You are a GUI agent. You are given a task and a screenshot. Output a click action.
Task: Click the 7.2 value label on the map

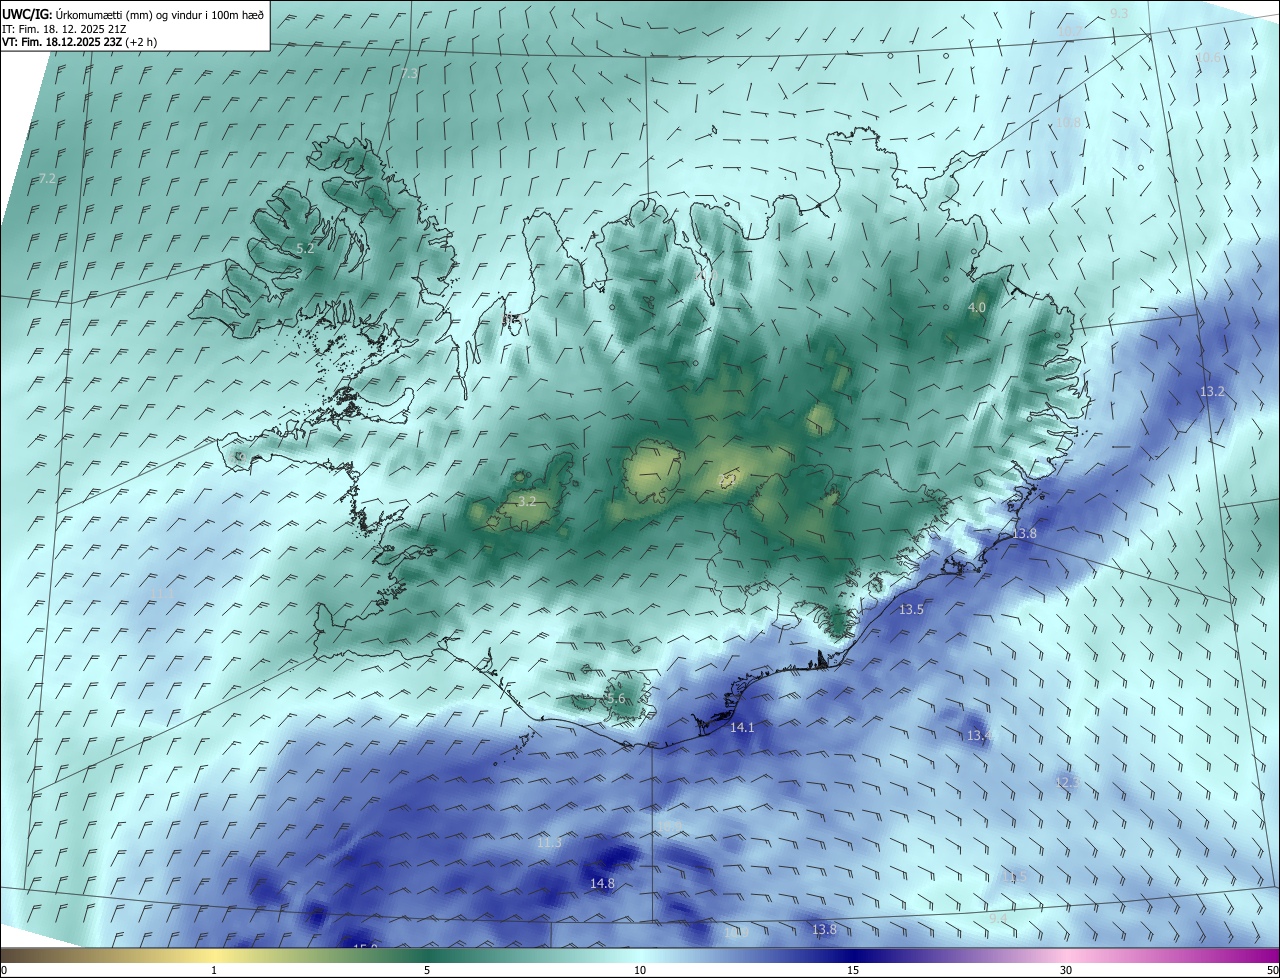click(x=47, y=178)
